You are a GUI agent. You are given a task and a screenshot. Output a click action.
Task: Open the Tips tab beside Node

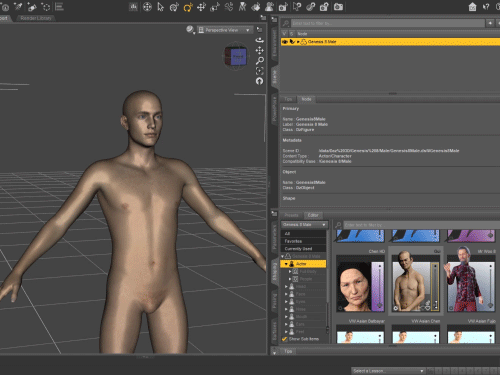288,99
